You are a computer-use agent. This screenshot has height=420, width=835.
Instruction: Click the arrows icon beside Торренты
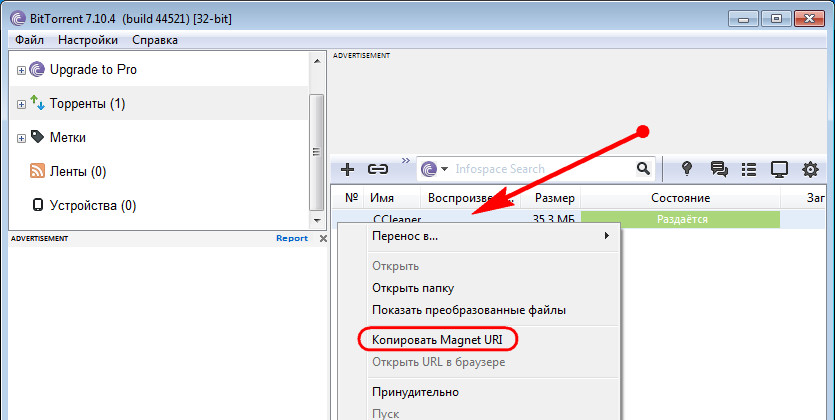click(37, 102)
